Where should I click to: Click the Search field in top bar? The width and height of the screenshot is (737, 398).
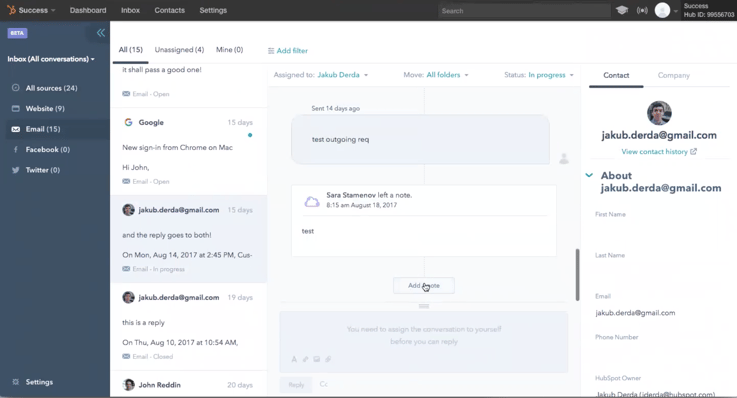tap(524, 10)
